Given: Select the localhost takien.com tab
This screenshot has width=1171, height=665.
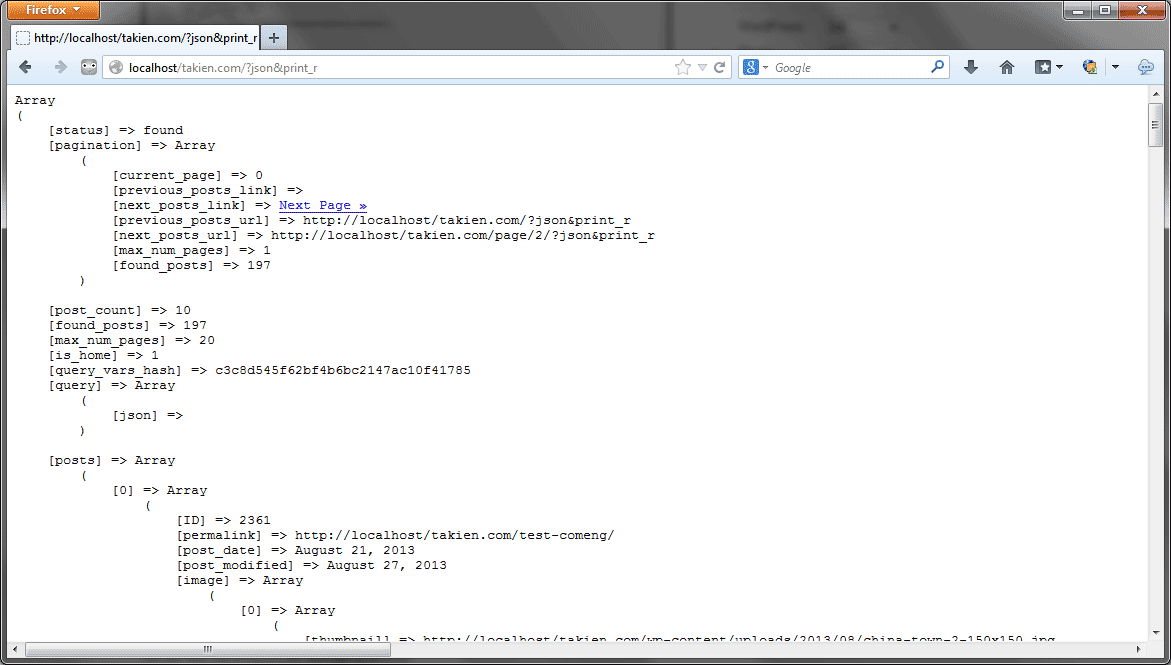Looking at the screenshot, I should (135, 38).
